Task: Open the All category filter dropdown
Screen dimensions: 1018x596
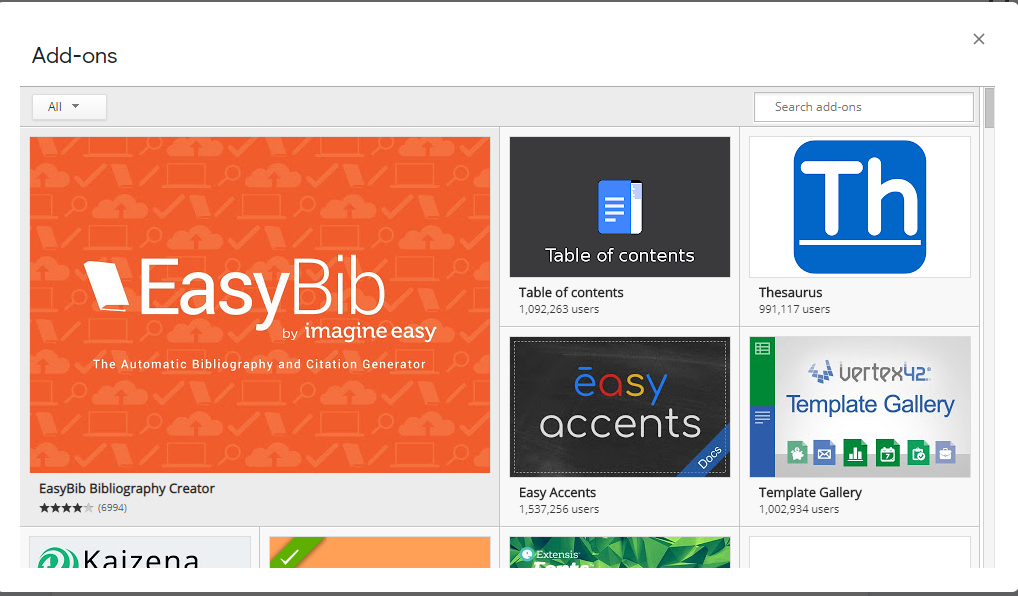Action: coord(69,106)
